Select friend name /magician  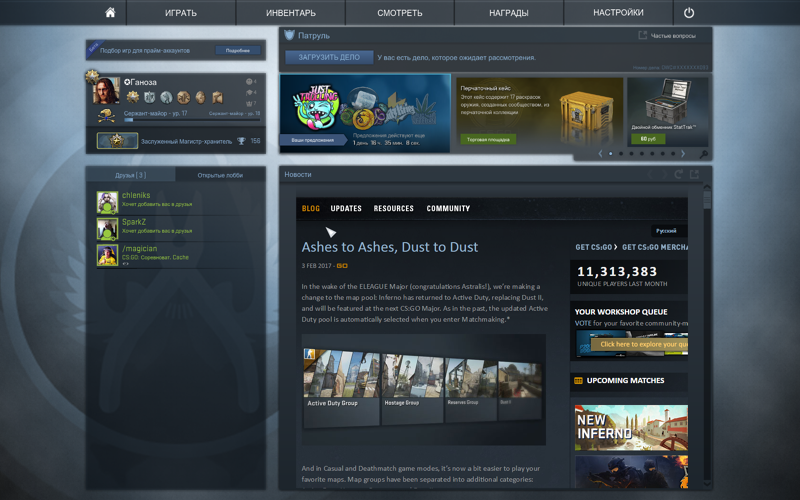click(x=139, y=248)
